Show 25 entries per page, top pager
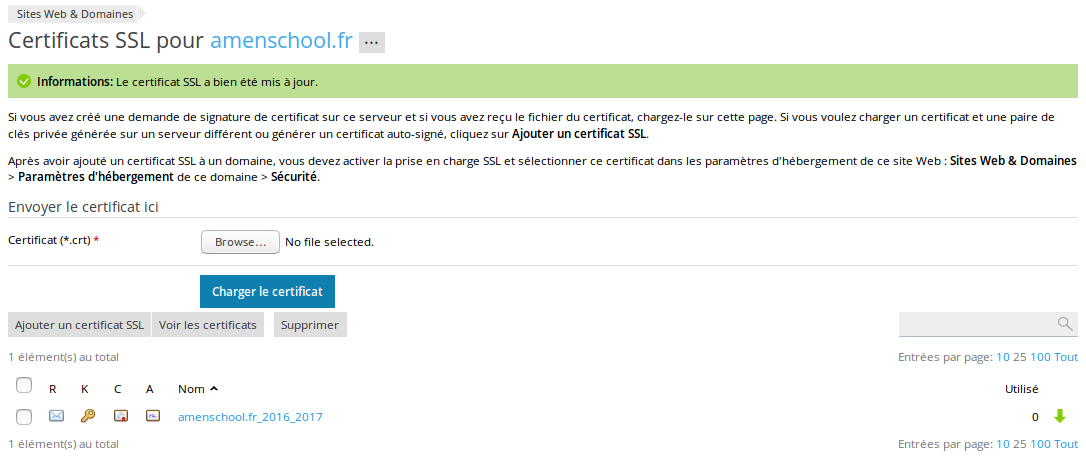Screen dimensions: 1086x461 pos(1020,357)
